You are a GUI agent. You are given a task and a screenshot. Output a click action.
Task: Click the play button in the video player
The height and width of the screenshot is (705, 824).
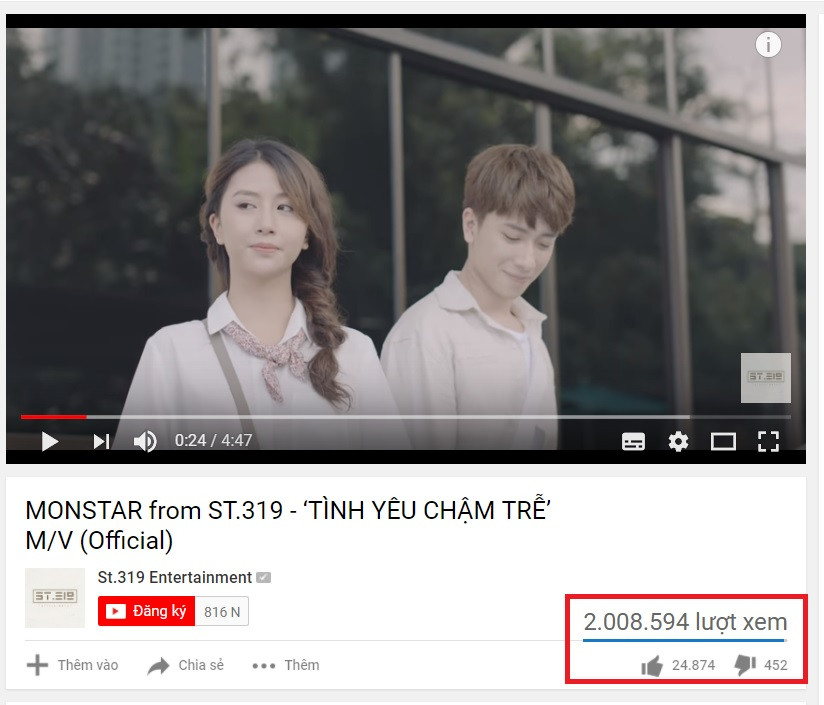[x=49, y=441]
